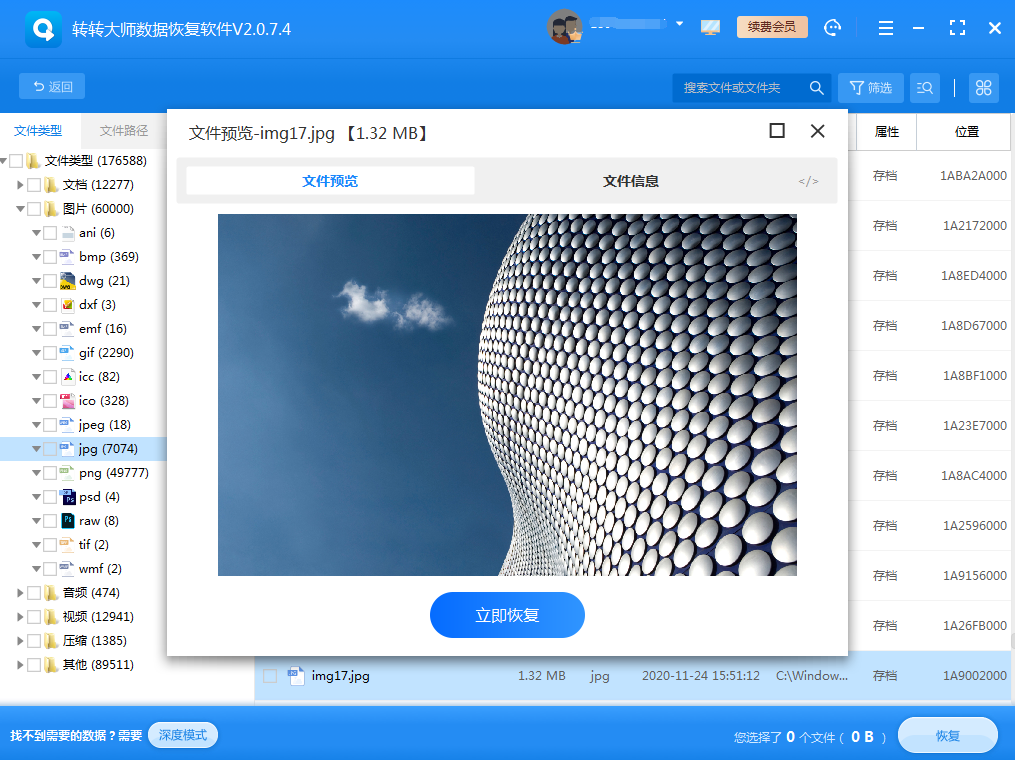Click the monitor icon in the title bar
1015x760 pixels.
(x=710, y=27)
